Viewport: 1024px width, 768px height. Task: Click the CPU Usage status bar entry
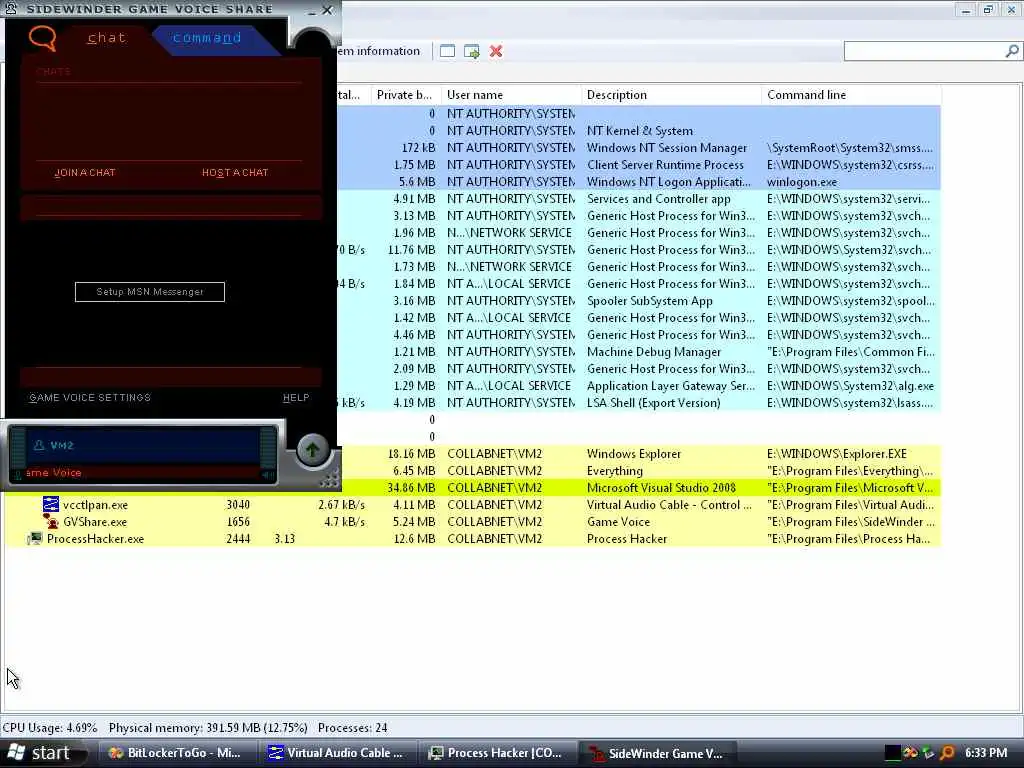[x=50, y=728]
